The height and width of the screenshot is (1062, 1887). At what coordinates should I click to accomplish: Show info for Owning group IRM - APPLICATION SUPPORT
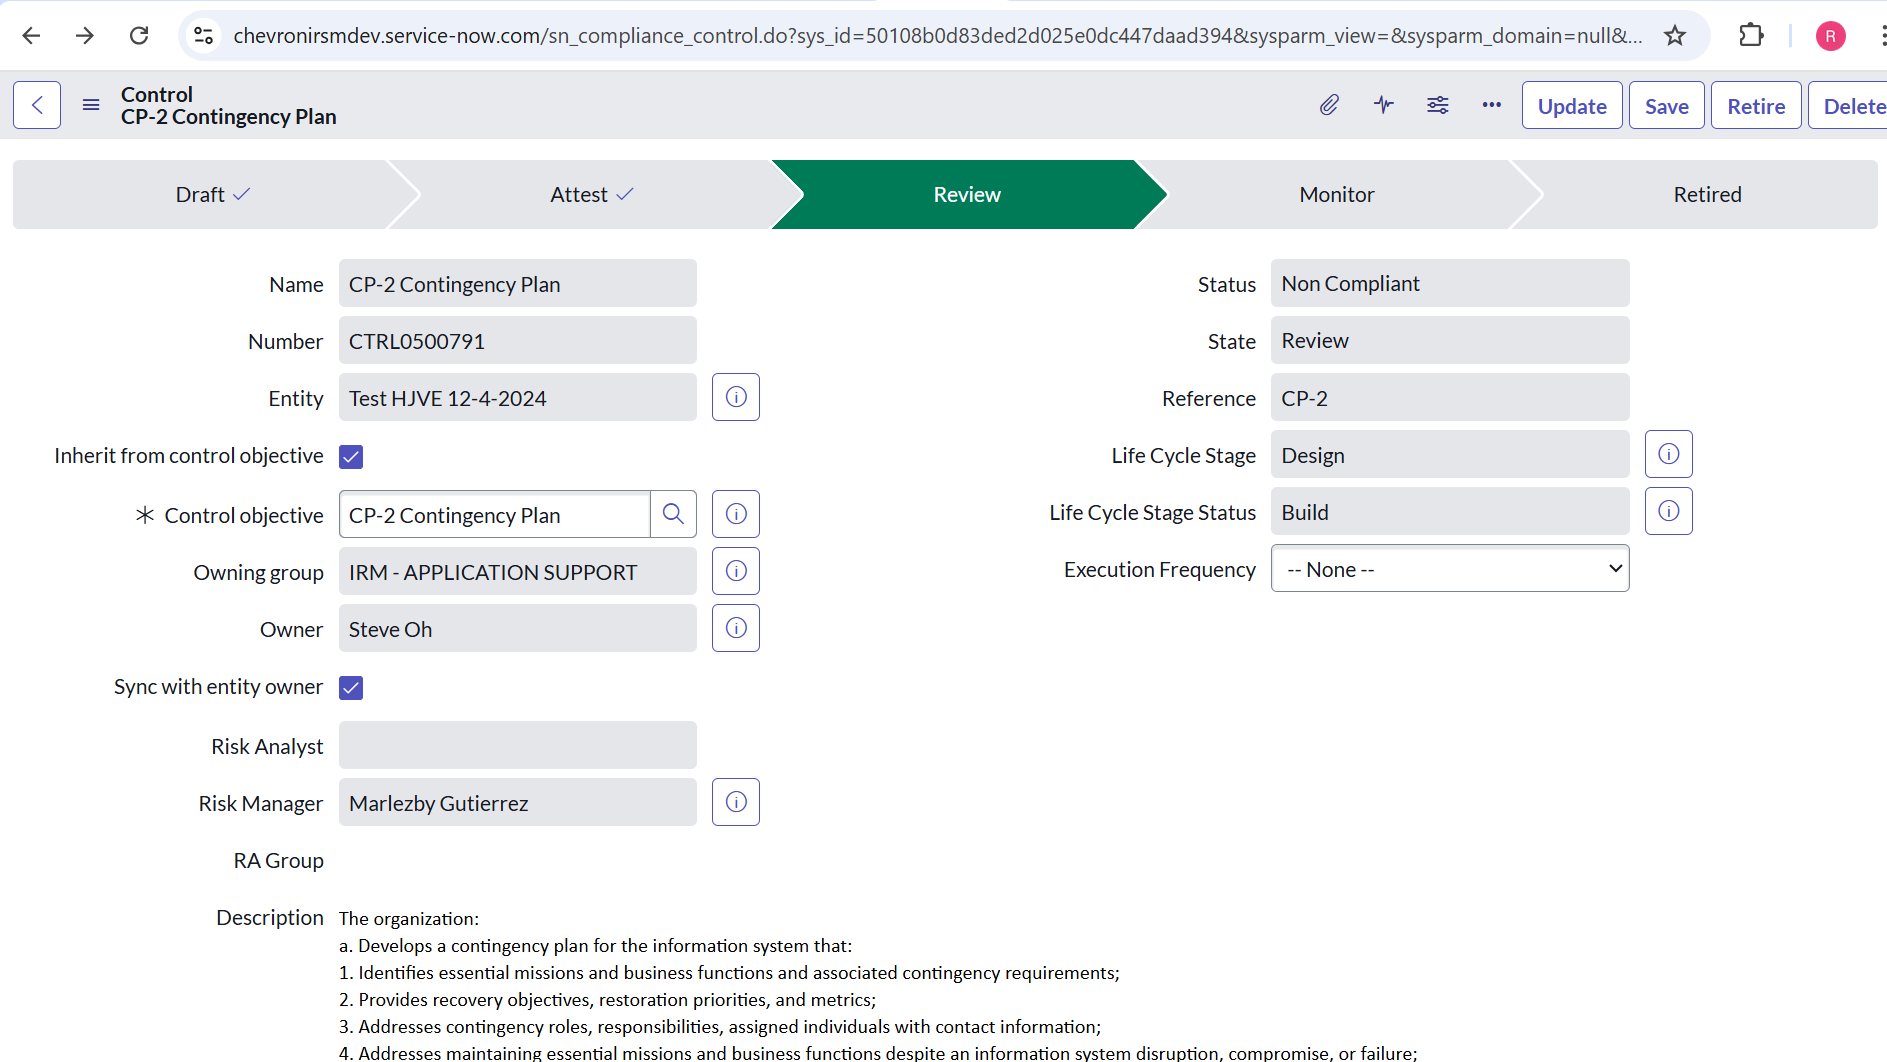click(736, 571)
